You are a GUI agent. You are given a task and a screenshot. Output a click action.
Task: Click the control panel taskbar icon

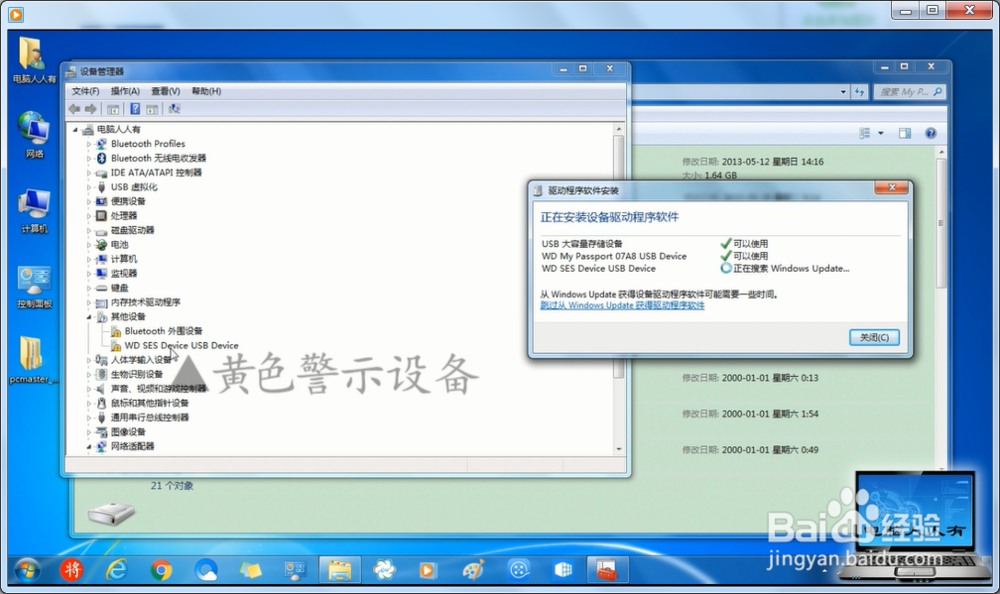[x=295, y=570]
